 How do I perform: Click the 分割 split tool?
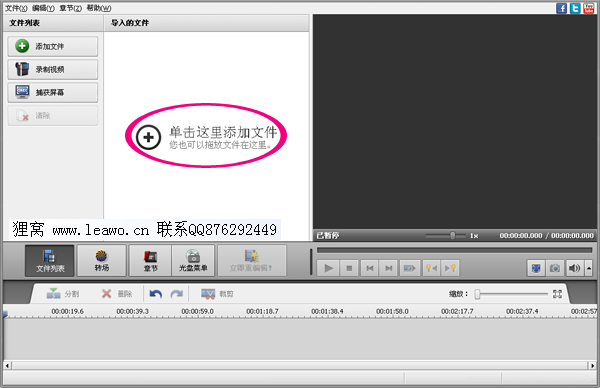tap(62, 294)
